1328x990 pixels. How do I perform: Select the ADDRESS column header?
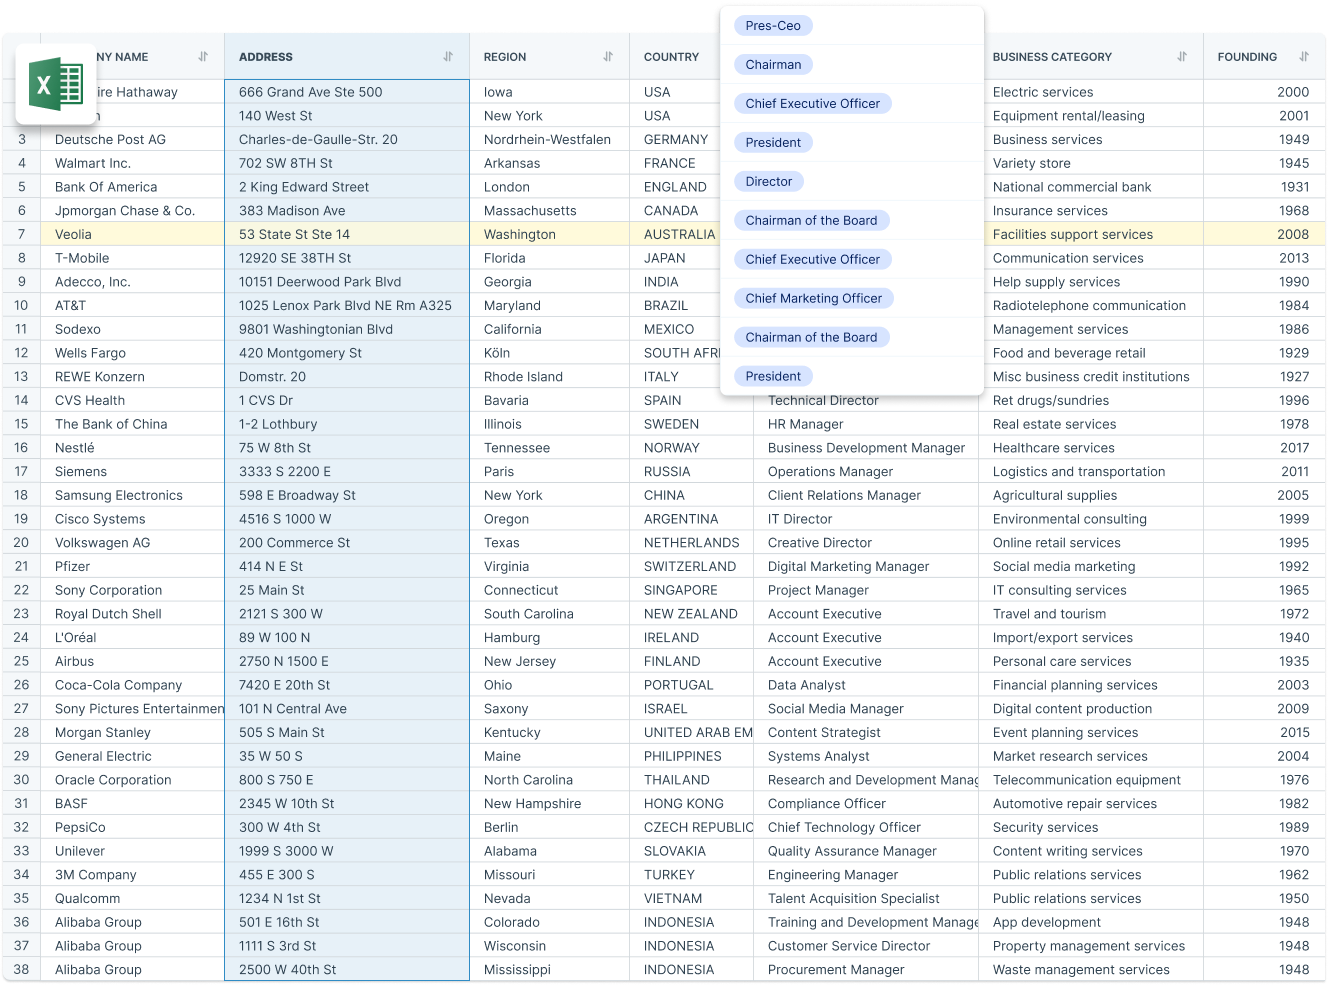(x=266, y=57)
